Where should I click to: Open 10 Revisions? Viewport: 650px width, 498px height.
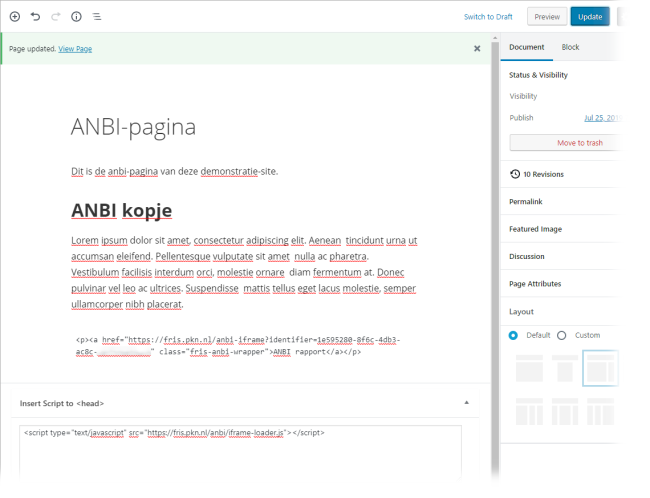(543, 174)
